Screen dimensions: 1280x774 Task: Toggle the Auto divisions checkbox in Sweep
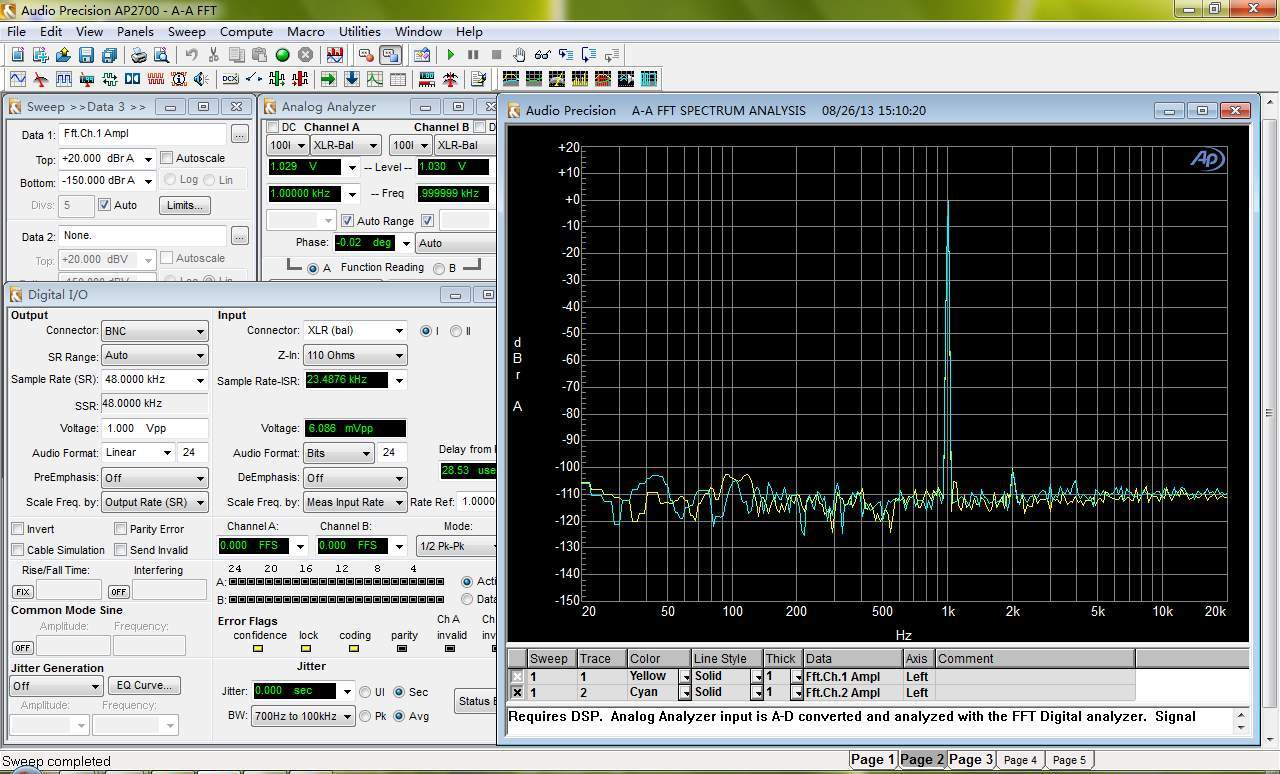click(x=104, y=205)
